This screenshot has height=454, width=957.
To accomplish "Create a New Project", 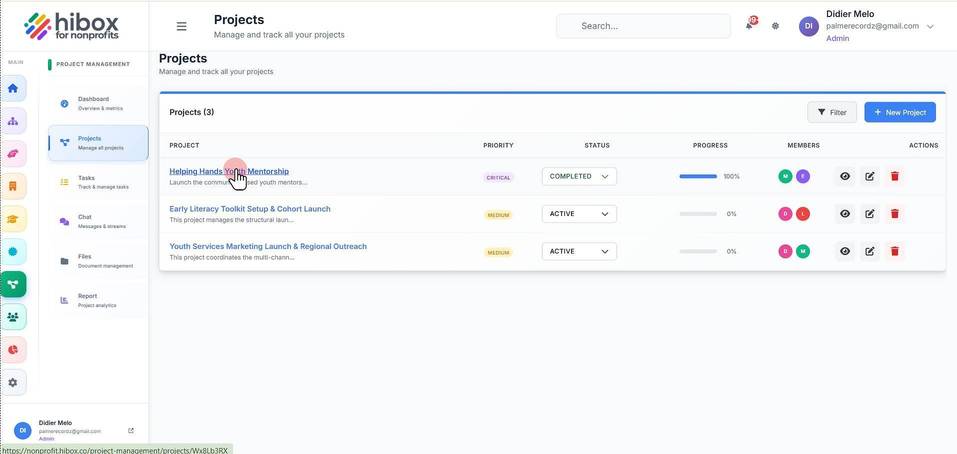I will coord(900,112).
